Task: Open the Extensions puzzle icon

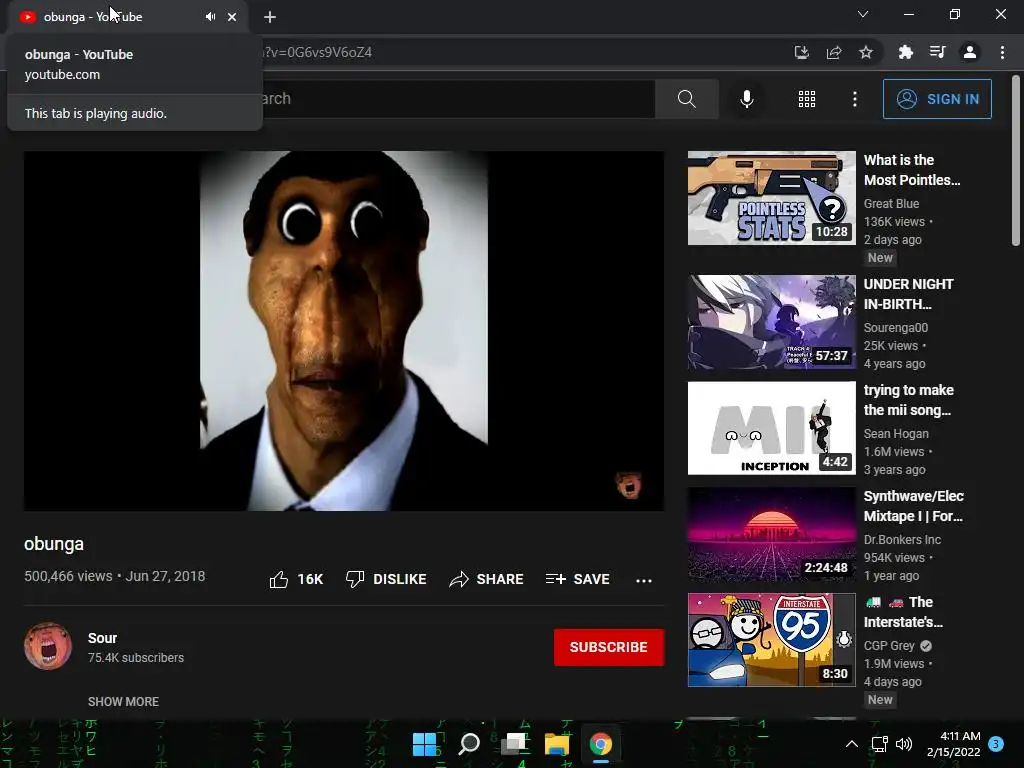Action: 905,52
